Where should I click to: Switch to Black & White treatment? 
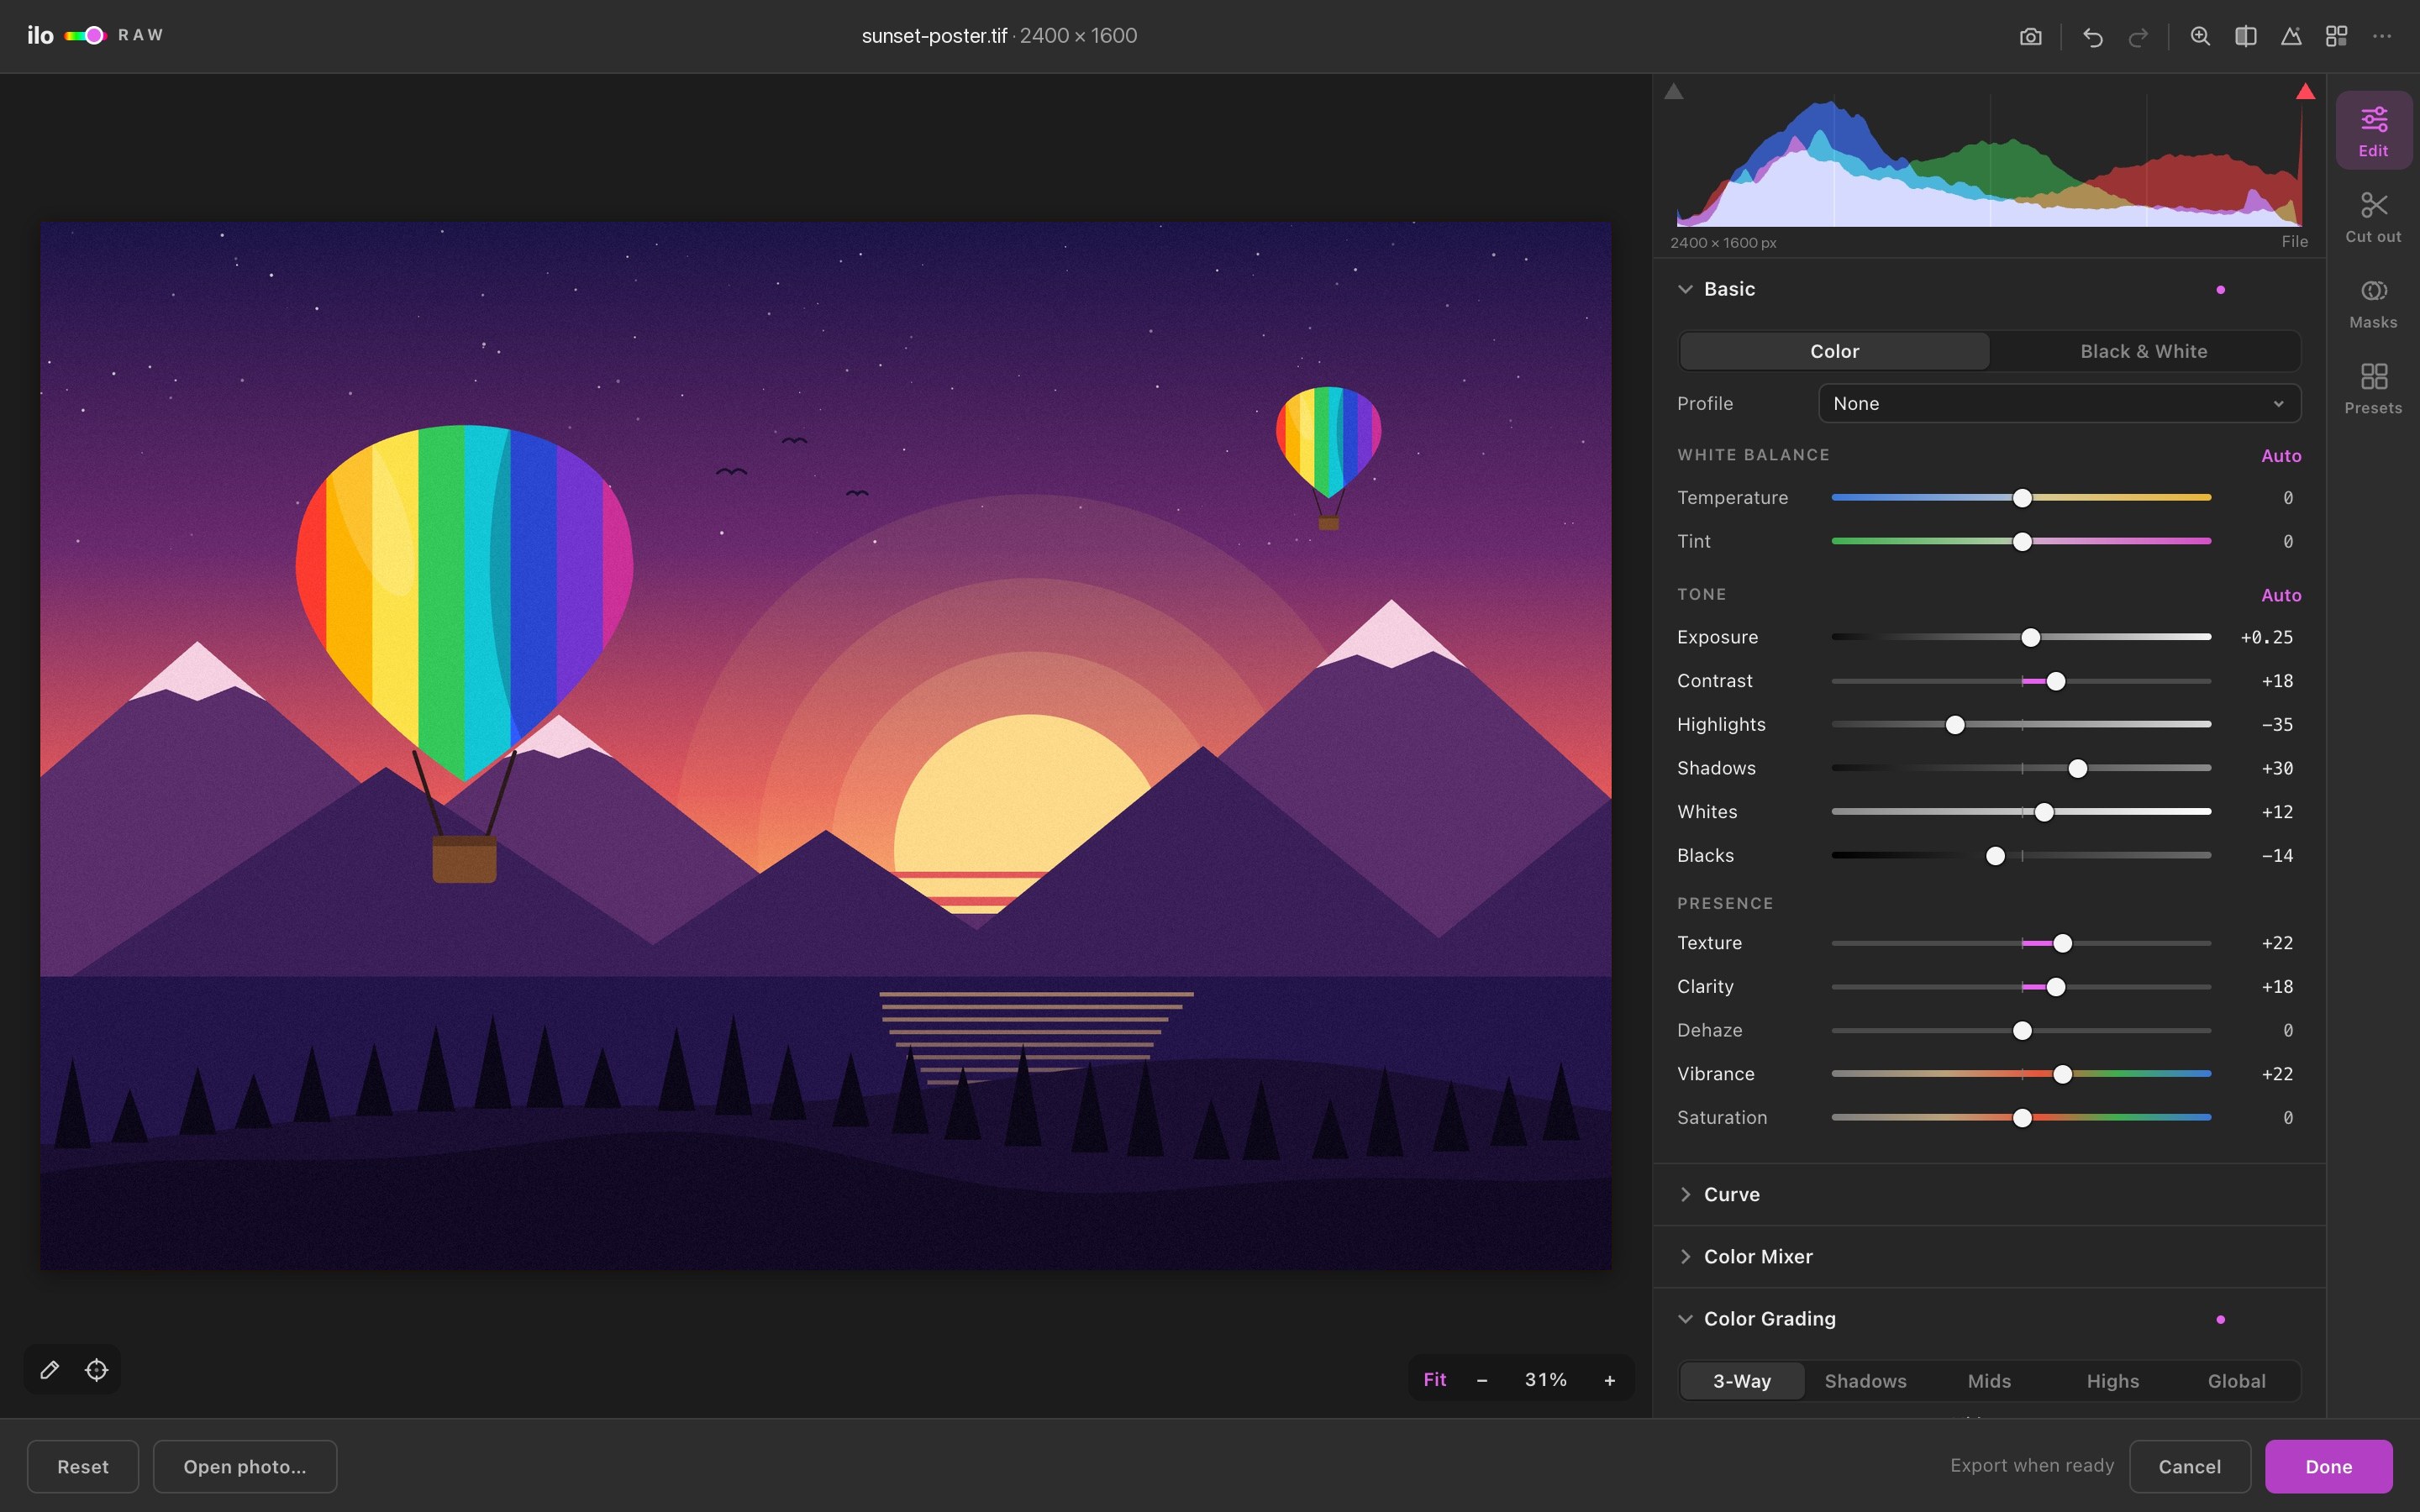click(2144, 351)
